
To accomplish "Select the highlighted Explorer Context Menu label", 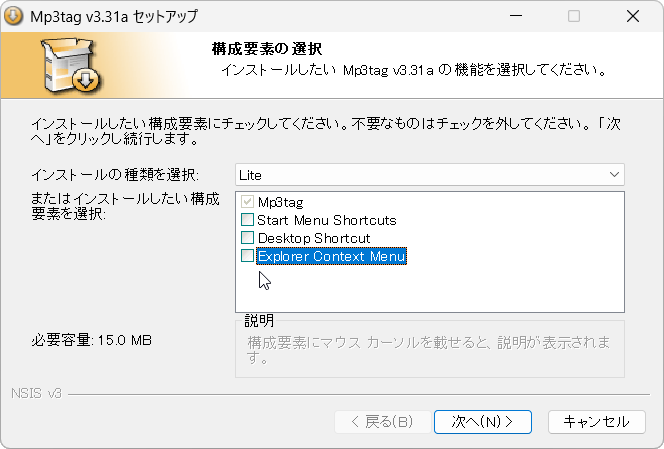I will (331, 256).
